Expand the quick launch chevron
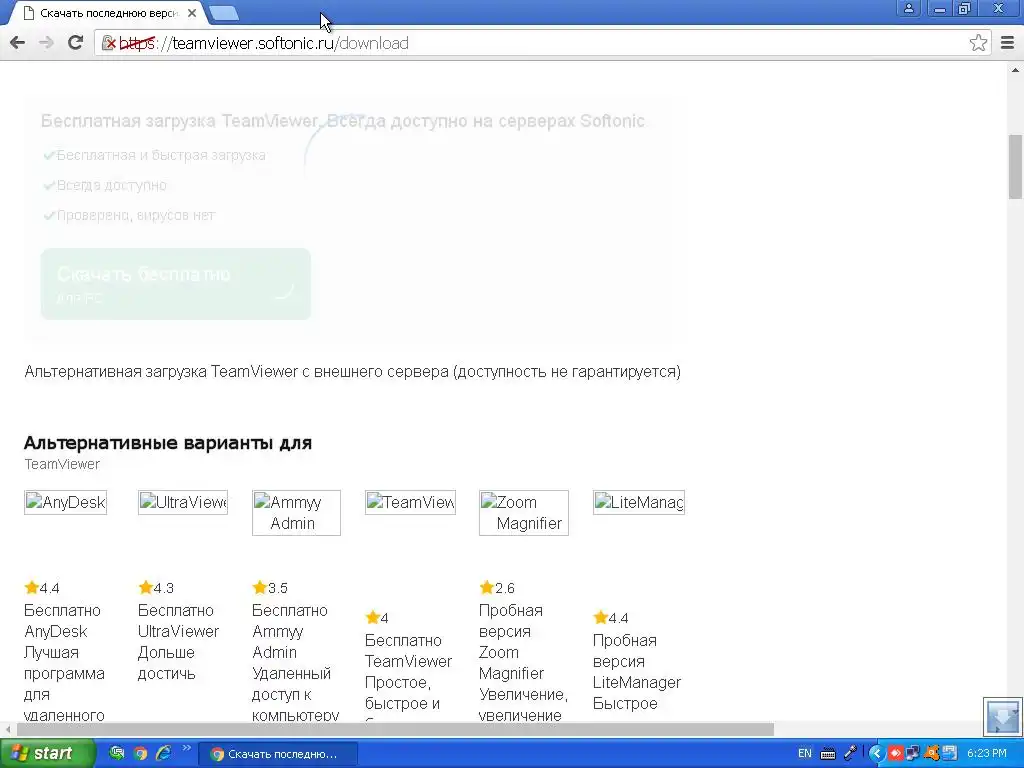Image resolution: width=1024 pixels, height=768 pixels. pos(186,748)
